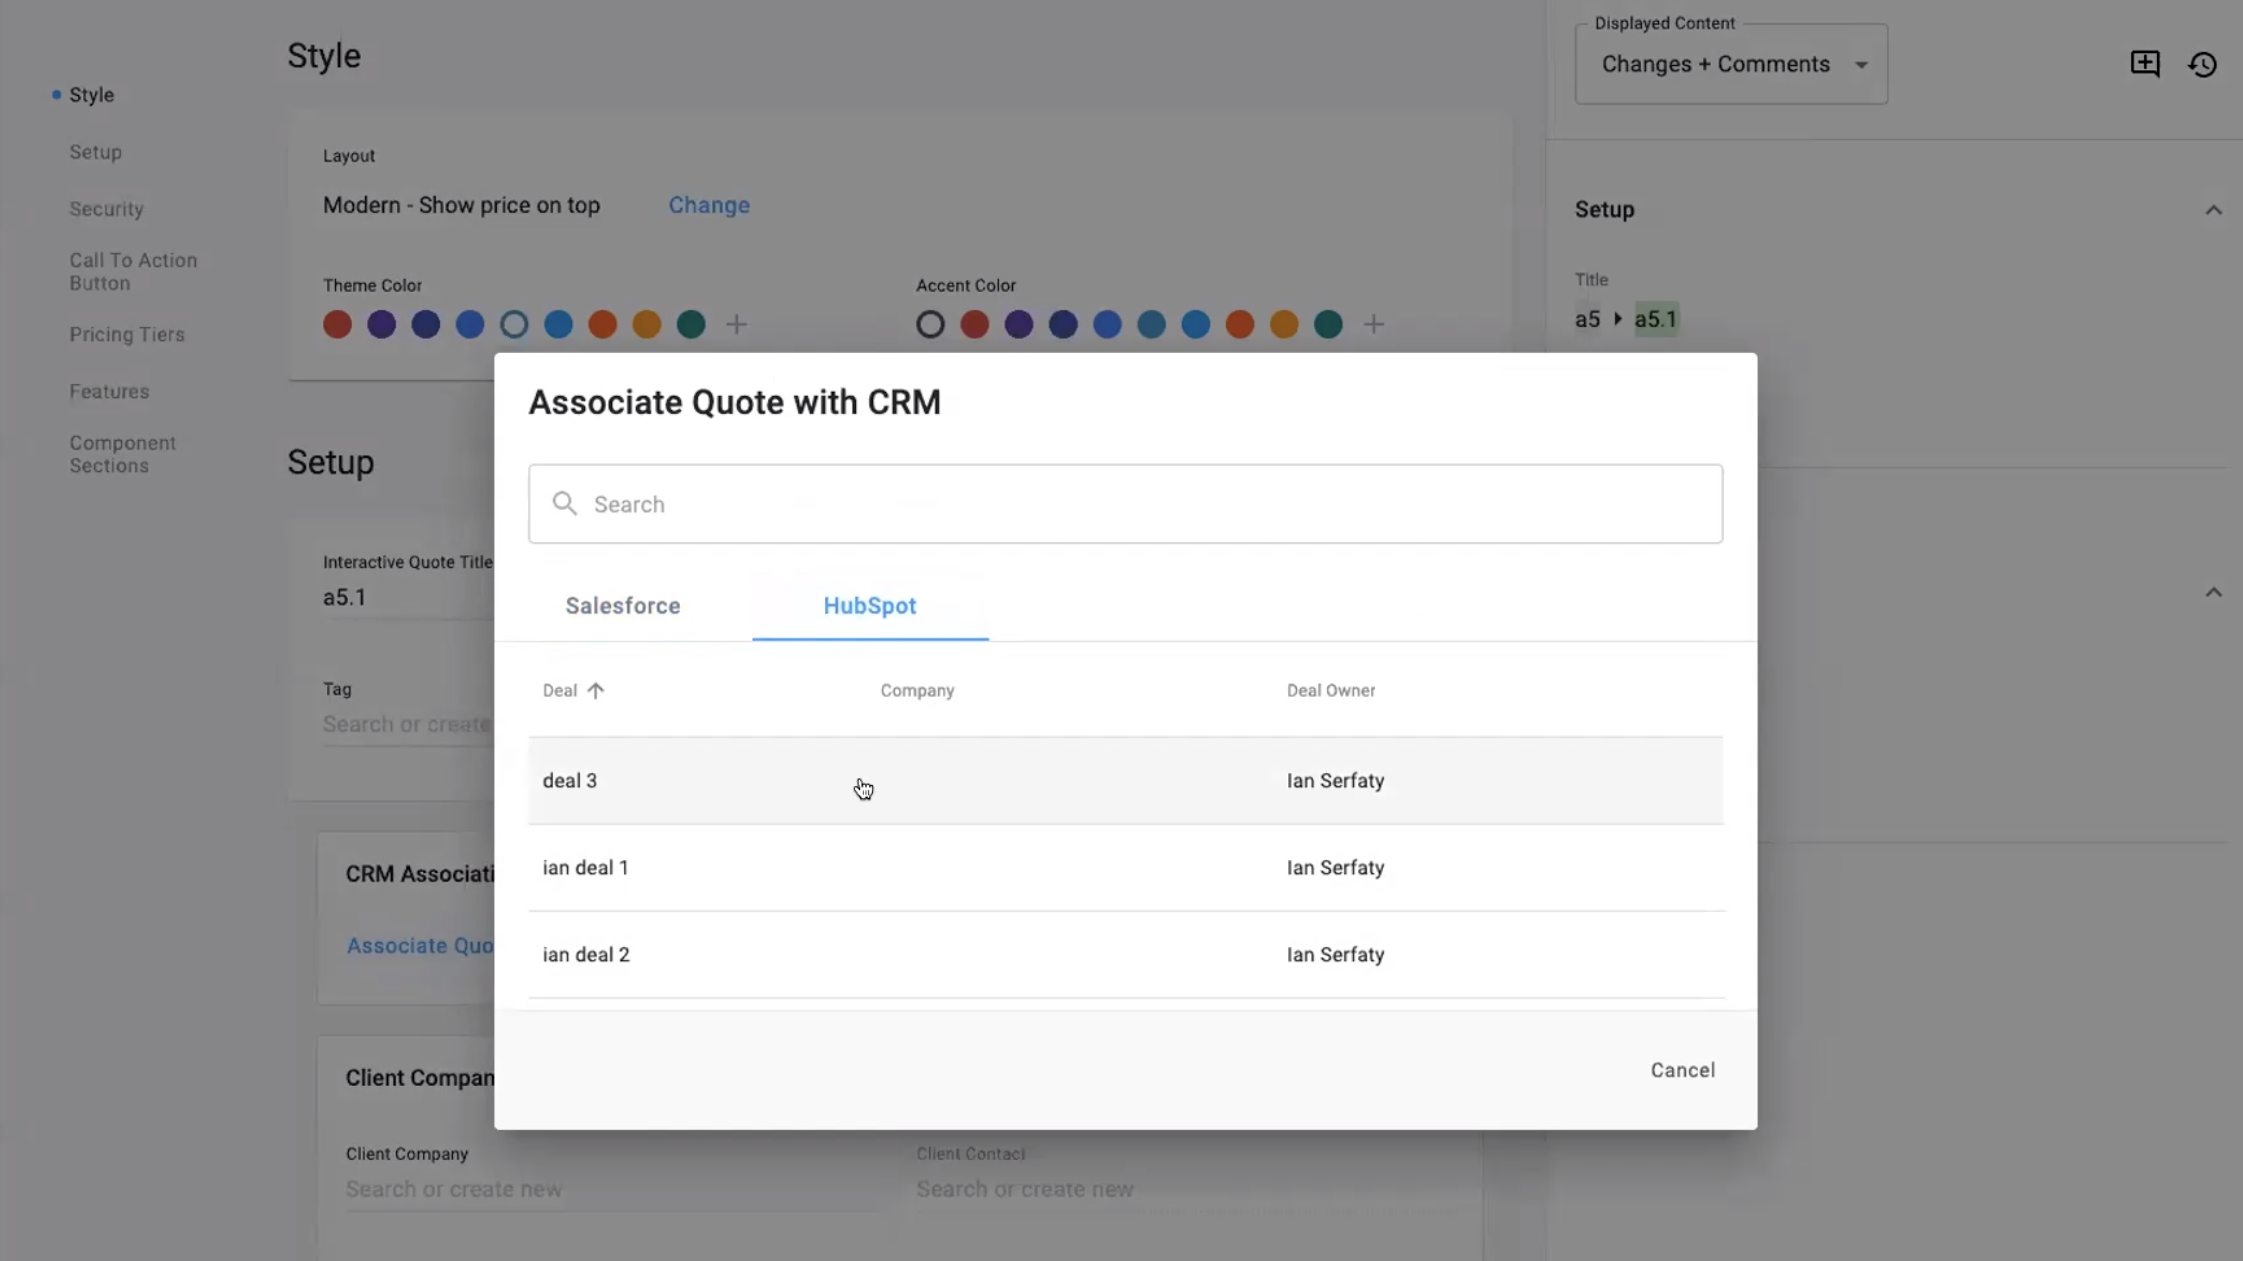Click the add comment icon

(2145, 64)
